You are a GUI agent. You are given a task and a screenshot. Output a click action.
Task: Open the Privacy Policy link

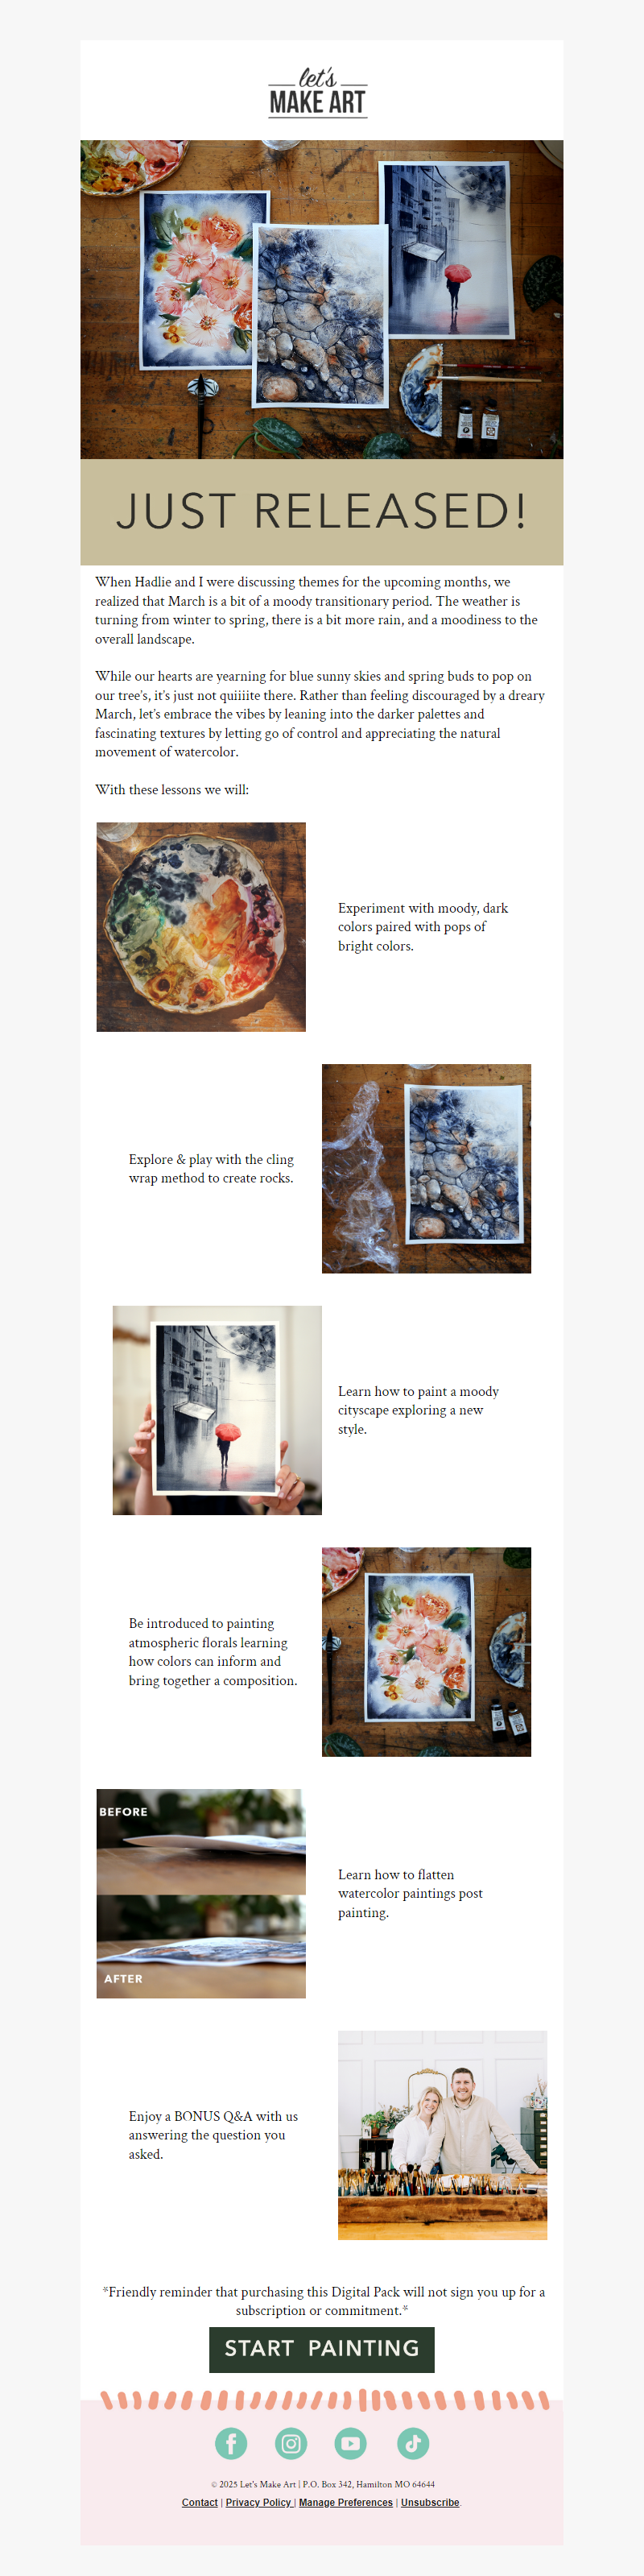(x=259, y=2502)
